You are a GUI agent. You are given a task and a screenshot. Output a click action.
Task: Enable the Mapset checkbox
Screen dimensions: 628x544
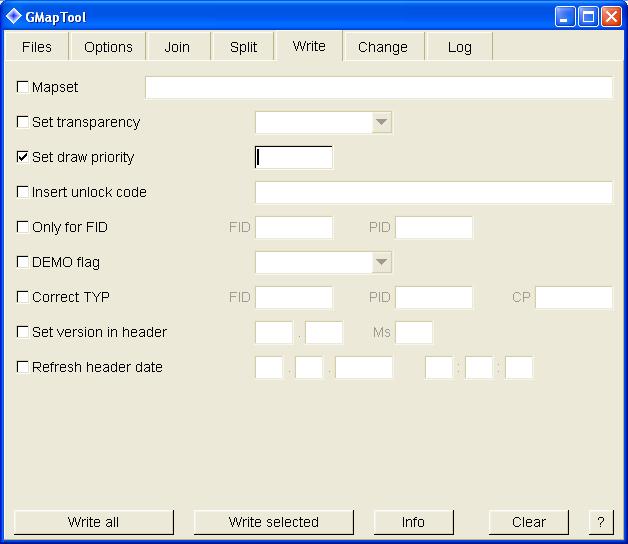click(x=23, y=87)
